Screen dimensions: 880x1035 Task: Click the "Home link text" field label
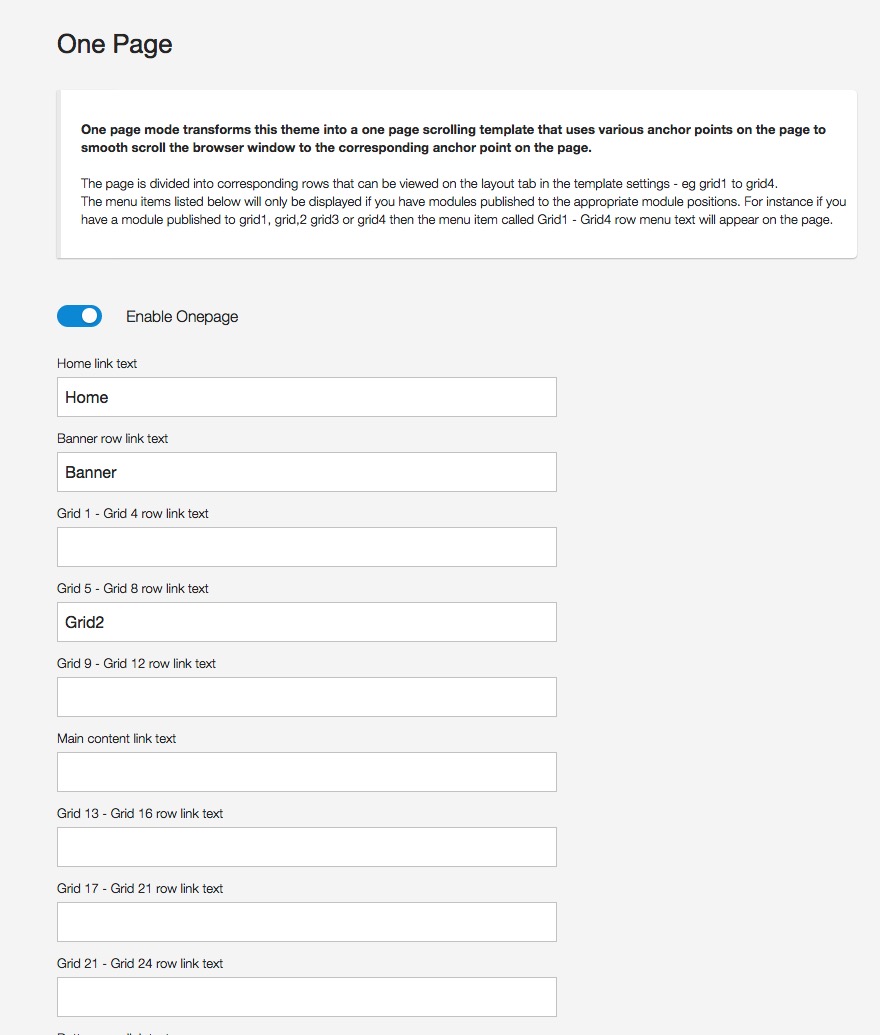(97, 364)
